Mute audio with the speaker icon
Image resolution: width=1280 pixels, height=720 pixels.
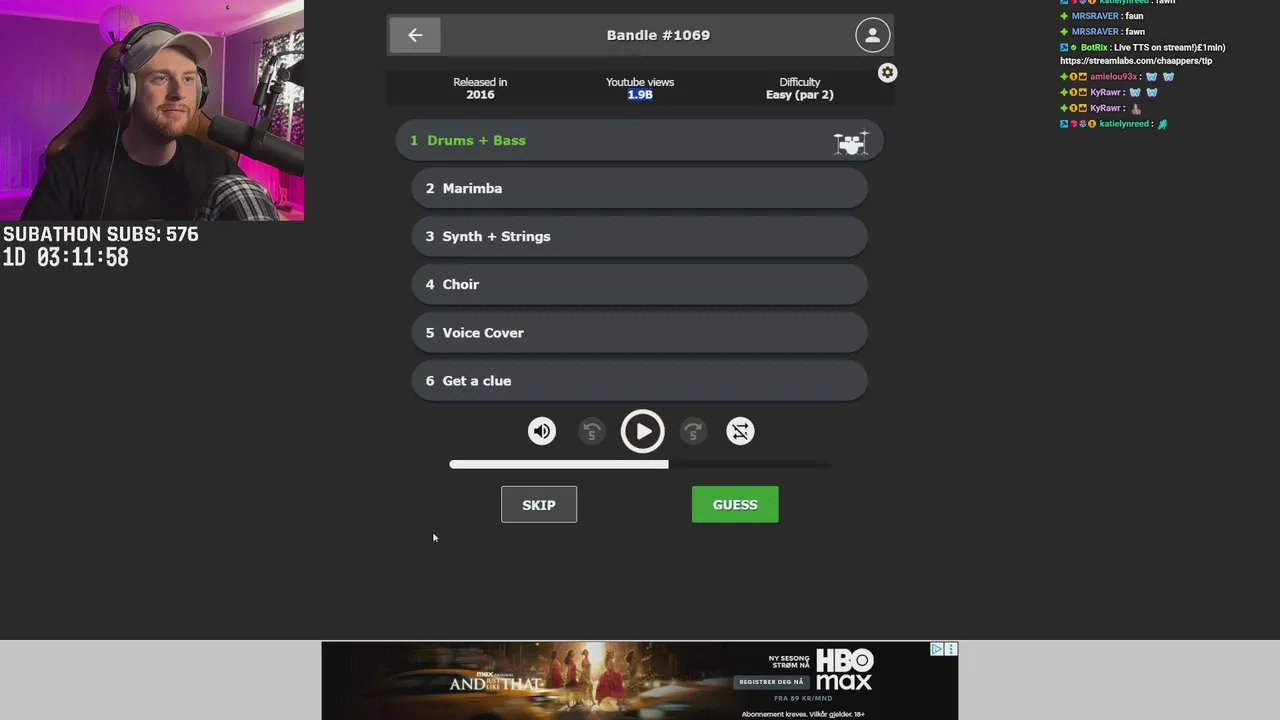click(542, 431)
